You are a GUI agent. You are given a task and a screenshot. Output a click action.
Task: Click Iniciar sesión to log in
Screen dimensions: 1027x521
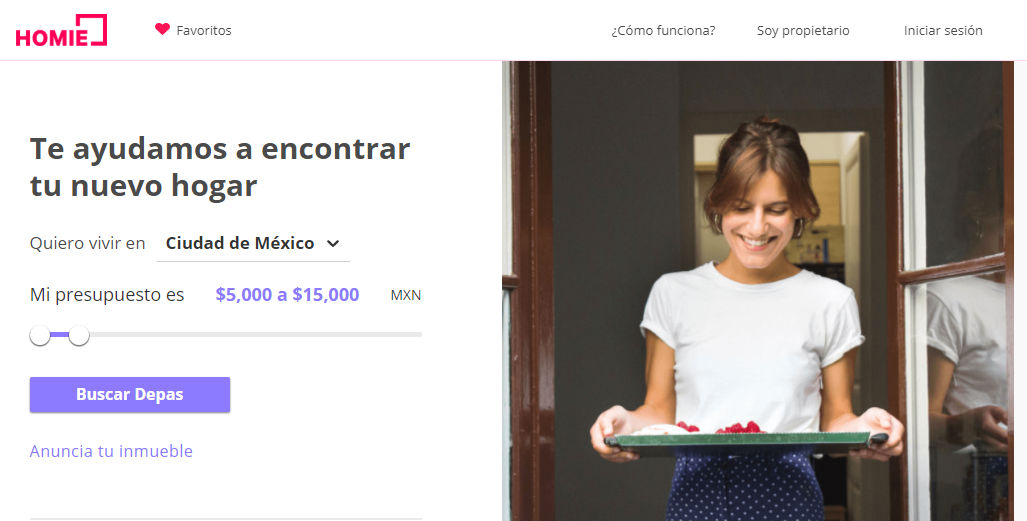(943, 30)
